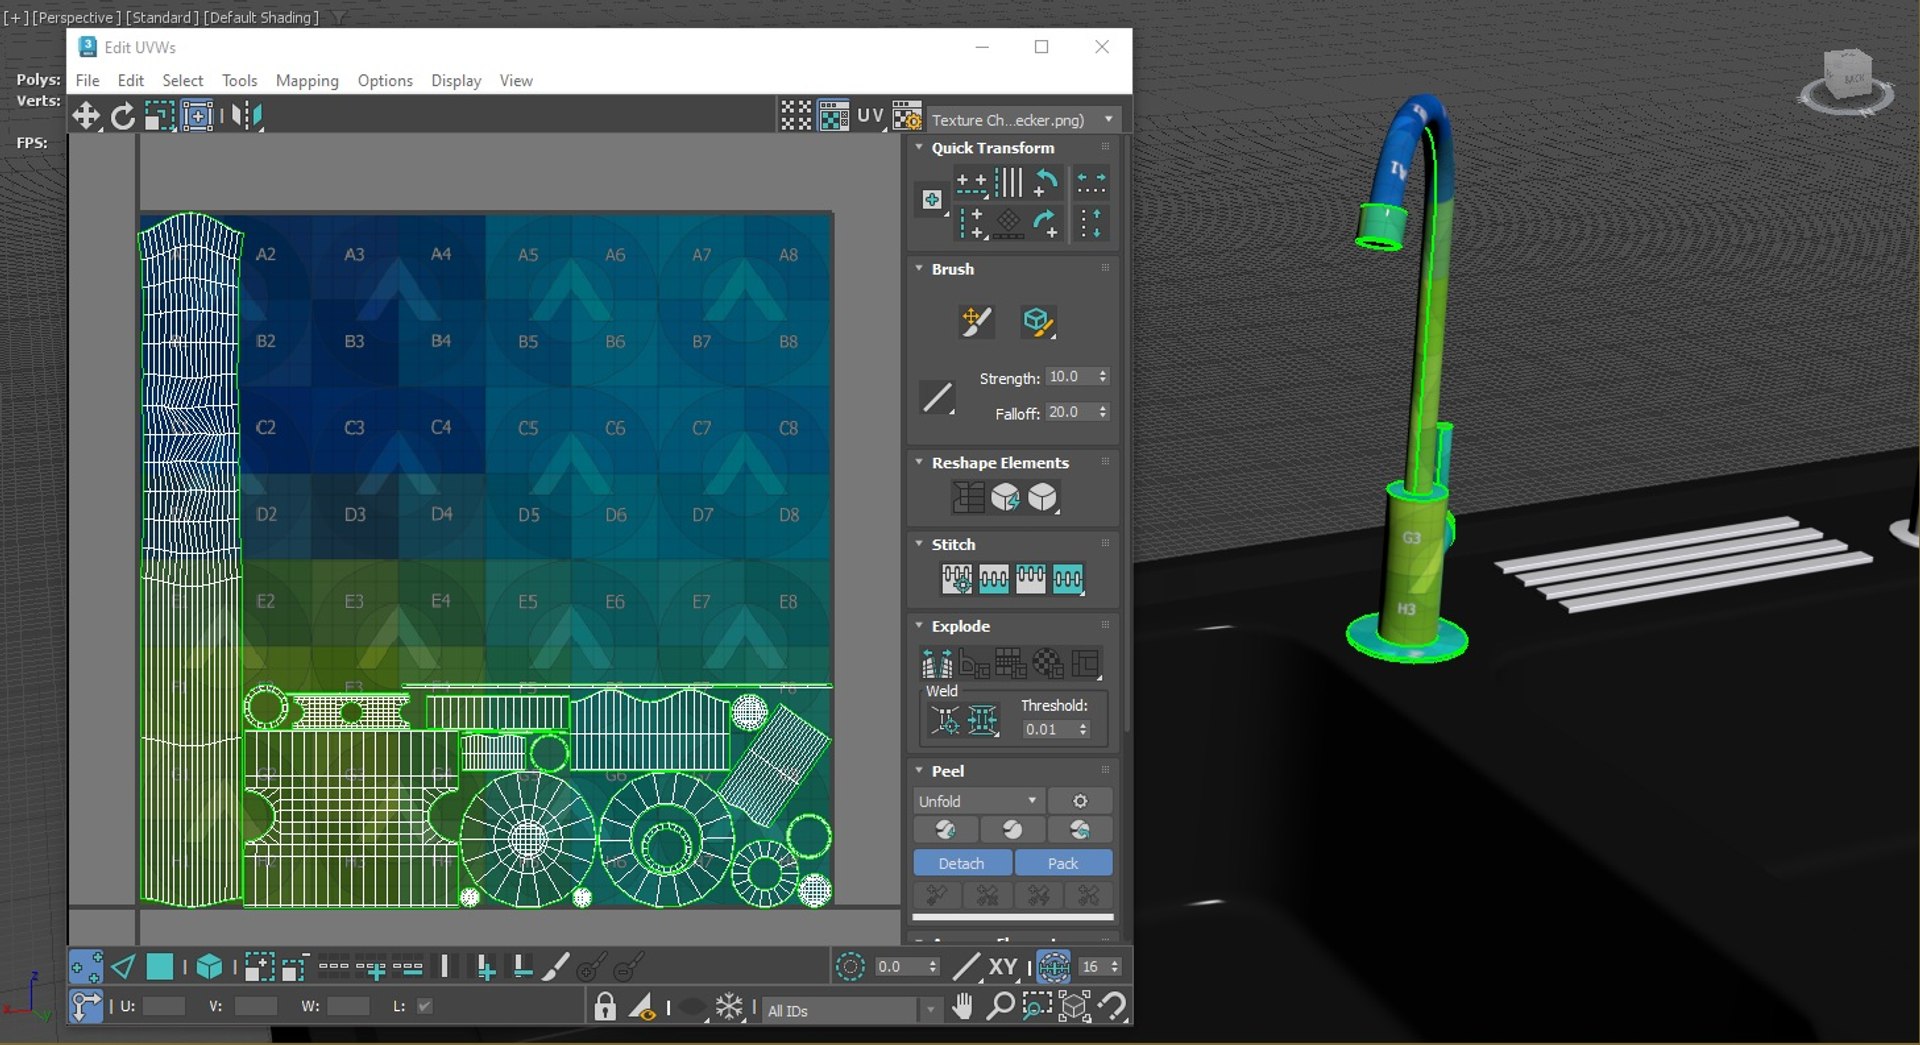This screenshot has height=1045, width=1920.
Task: Click the Target Weld icon
Action: pos(945,720)
